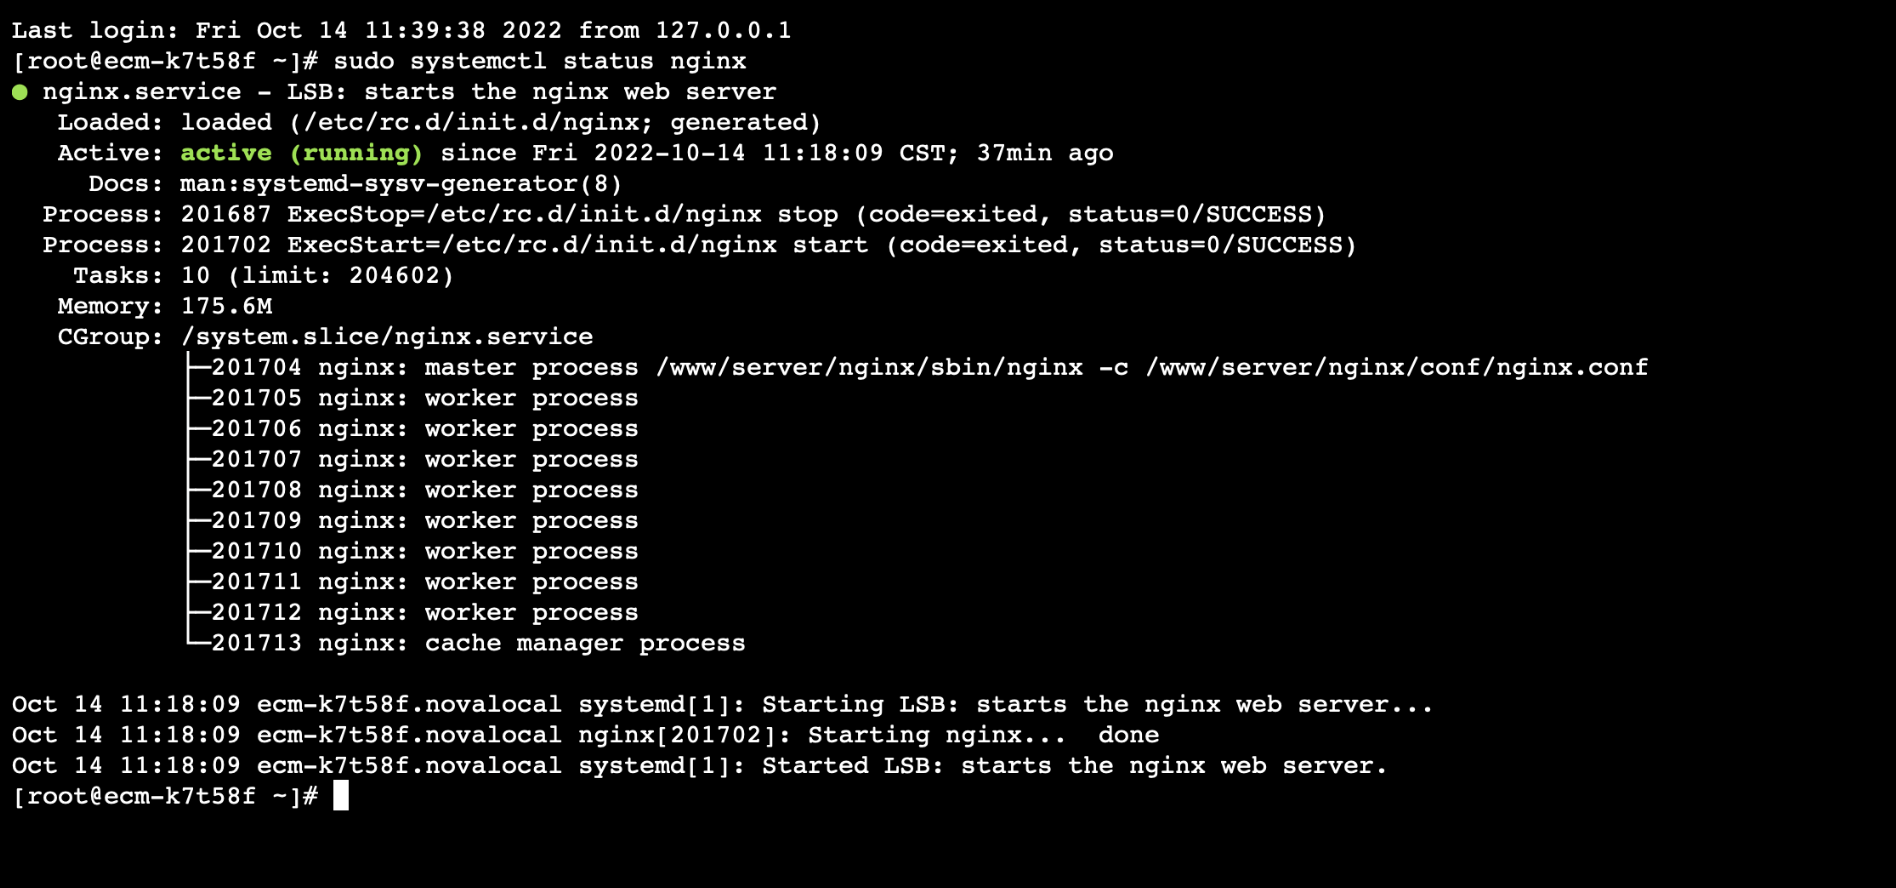Select worker process 201705 line
The height and width of the screenshot is (888, 1896).
(x=413, y=398)
